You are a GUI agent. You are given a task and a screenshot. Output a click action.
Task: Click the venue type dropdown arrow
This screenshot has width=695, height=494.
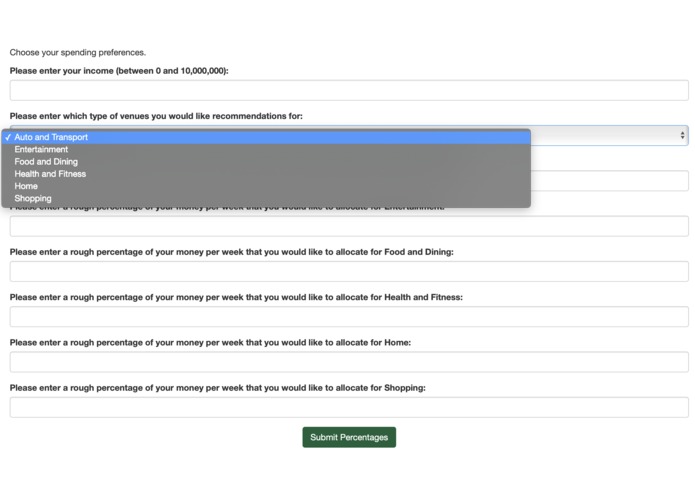682,136
